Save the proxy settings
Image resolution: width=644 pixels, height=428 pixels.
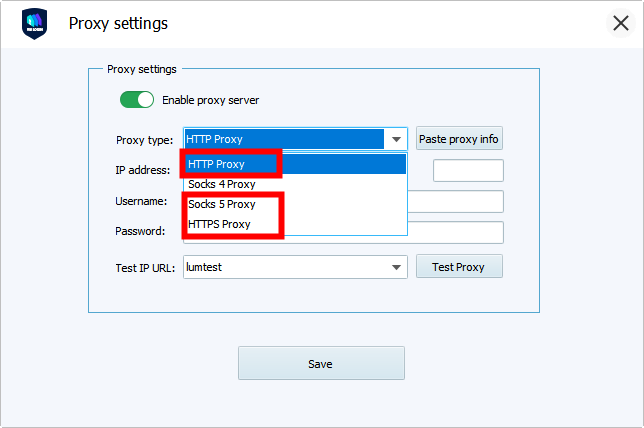click(321, 364)
